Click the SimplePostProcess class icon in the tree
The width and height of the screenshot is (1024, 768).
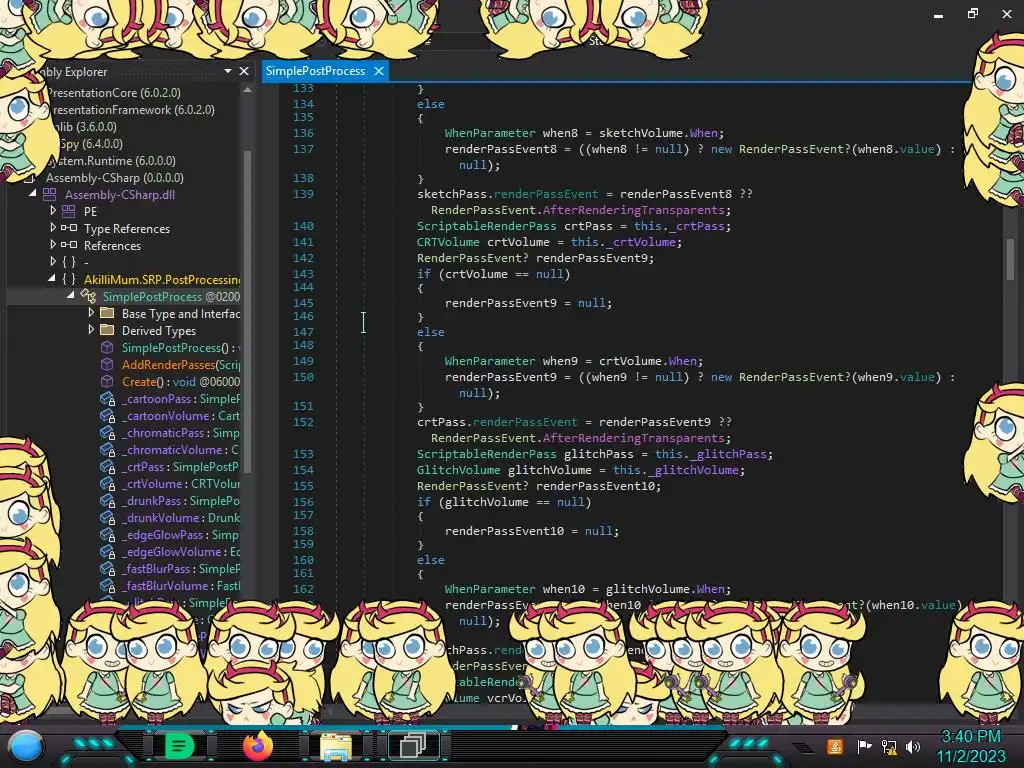[x=88, y=296]
